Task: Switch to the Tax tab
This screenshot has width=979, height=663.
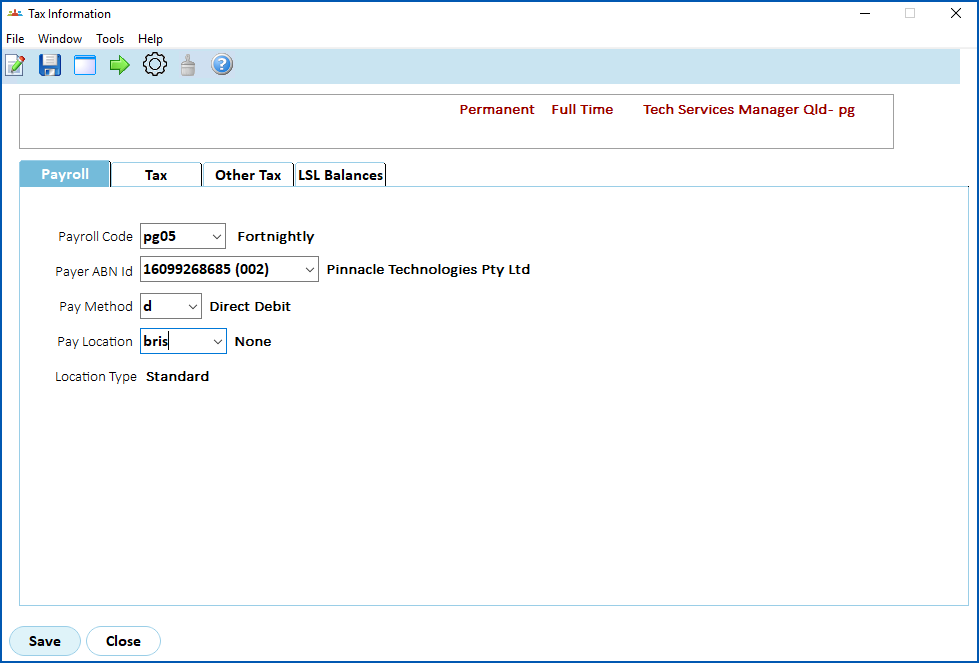Action: click(156, 175)
